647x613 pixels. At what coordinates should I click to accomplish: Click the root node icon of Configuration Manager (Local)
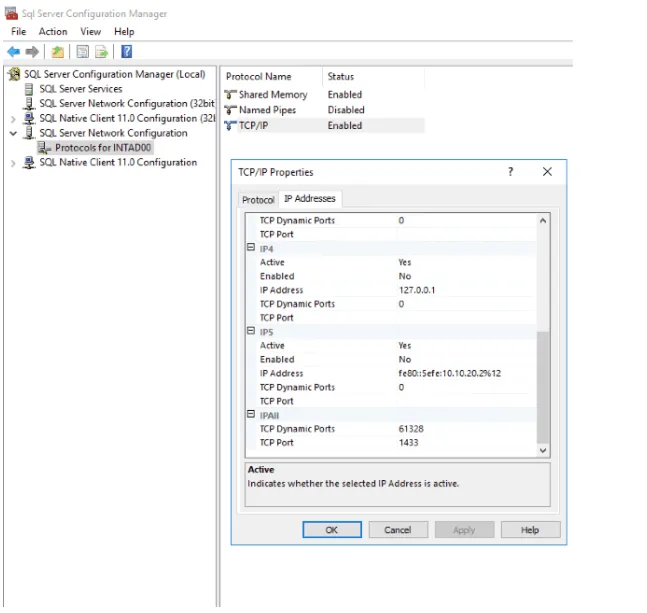14,74
